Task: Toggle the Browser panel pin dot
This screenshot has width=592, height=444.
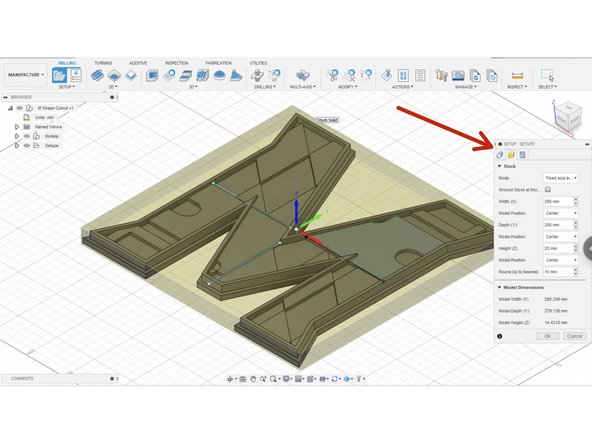Action: point(112,97)
